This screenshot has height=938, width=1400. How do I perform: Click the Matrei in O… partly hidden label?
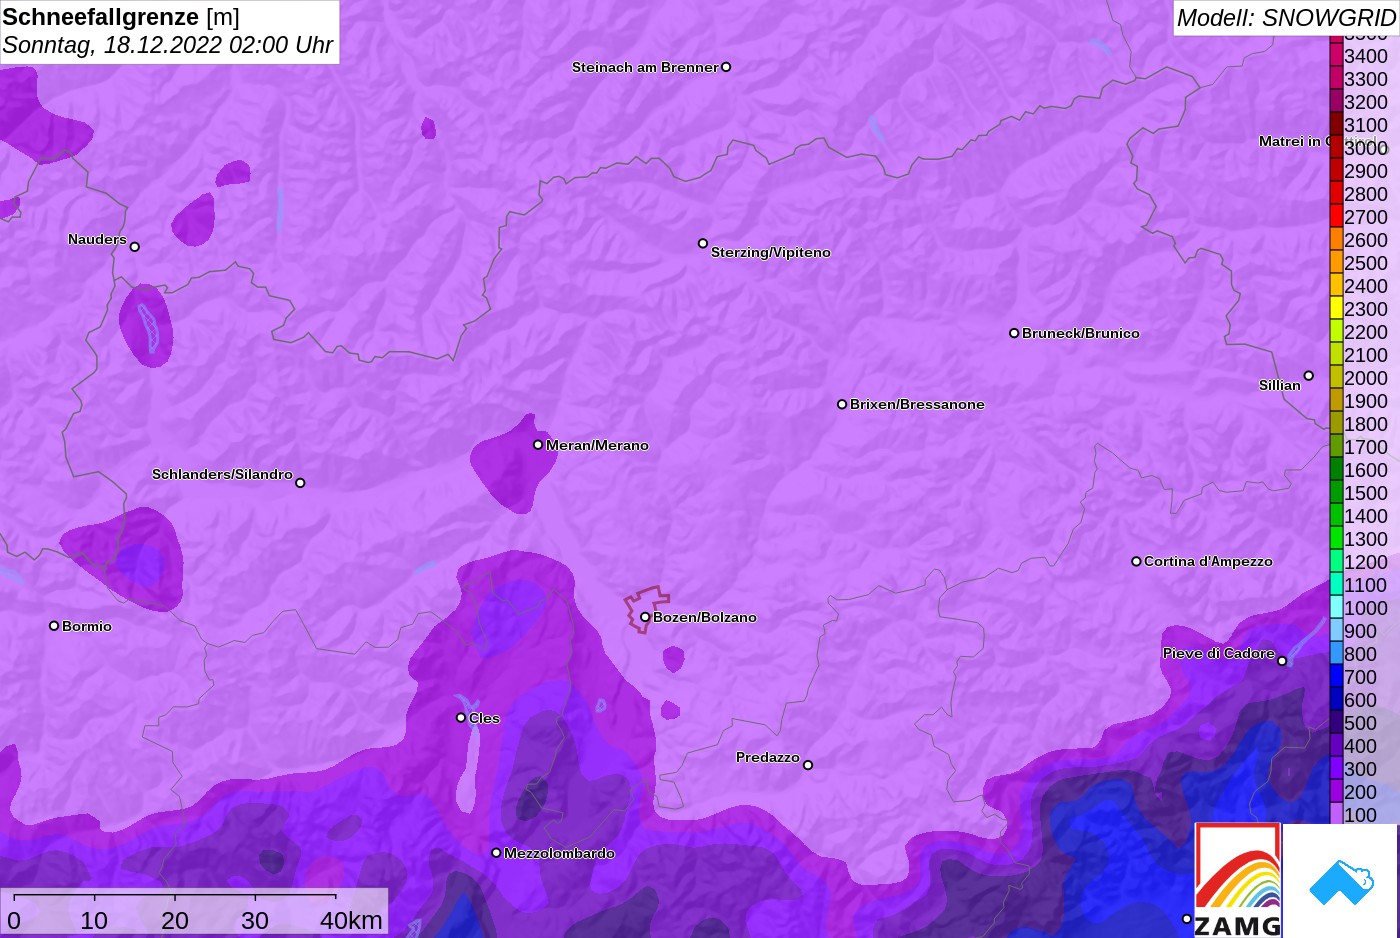tap(1293, 141)
